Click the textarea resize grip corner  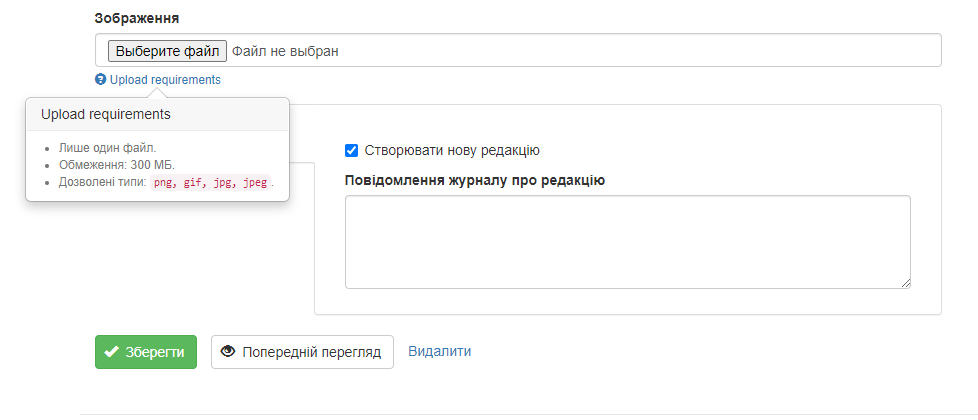pyautogui.click(x=906, y=283)
